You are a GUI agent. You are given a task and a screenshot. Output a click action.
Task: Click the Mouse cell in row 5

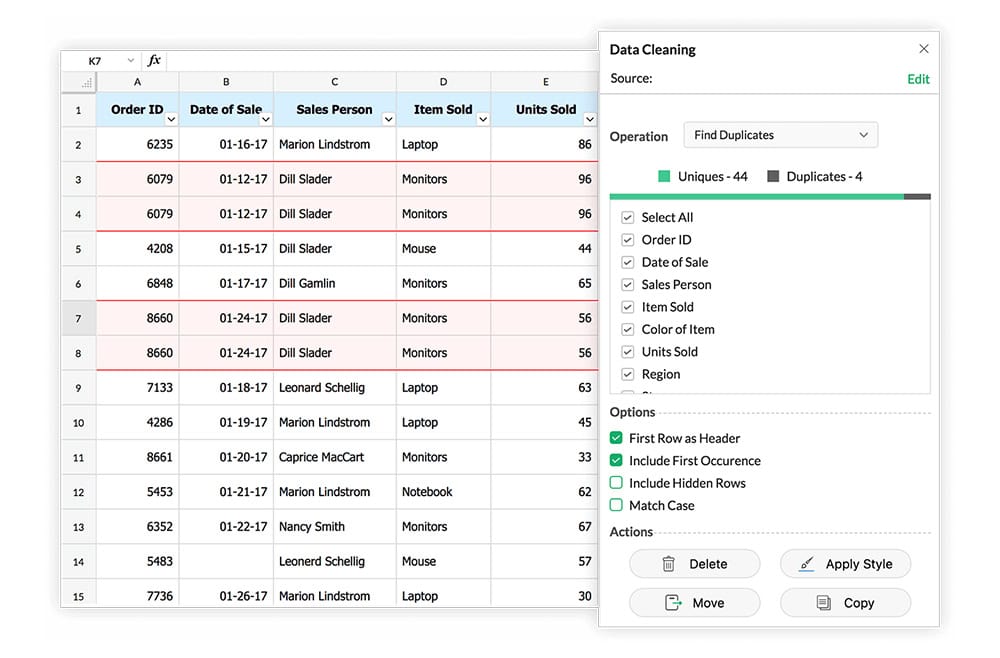pos(443,249)
